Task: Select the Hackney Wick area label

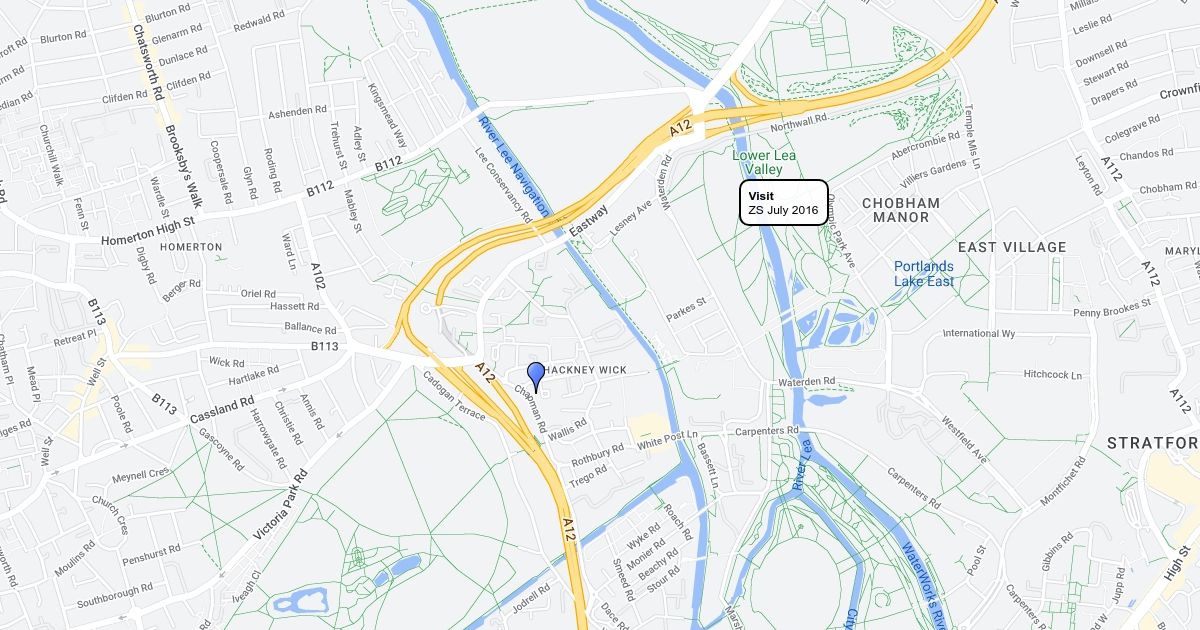Action: click(x=583, y=370)
